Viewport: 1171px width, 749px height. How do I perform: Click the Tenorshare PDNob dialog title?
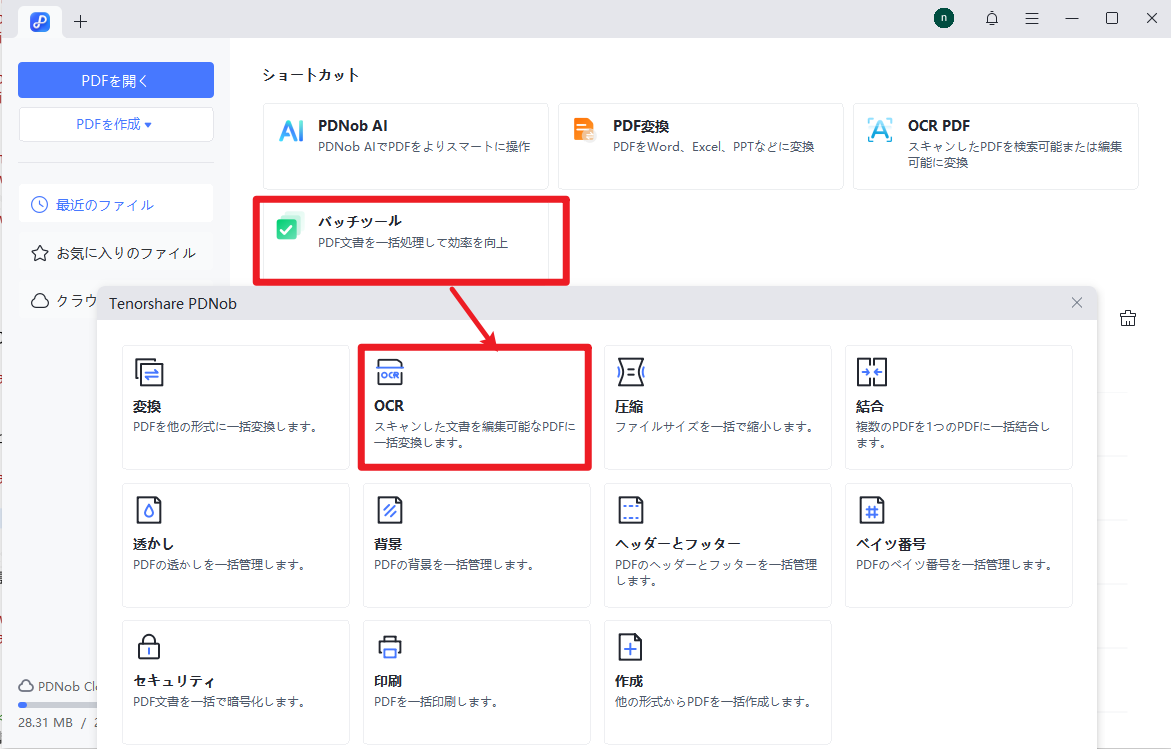point(173,303)
